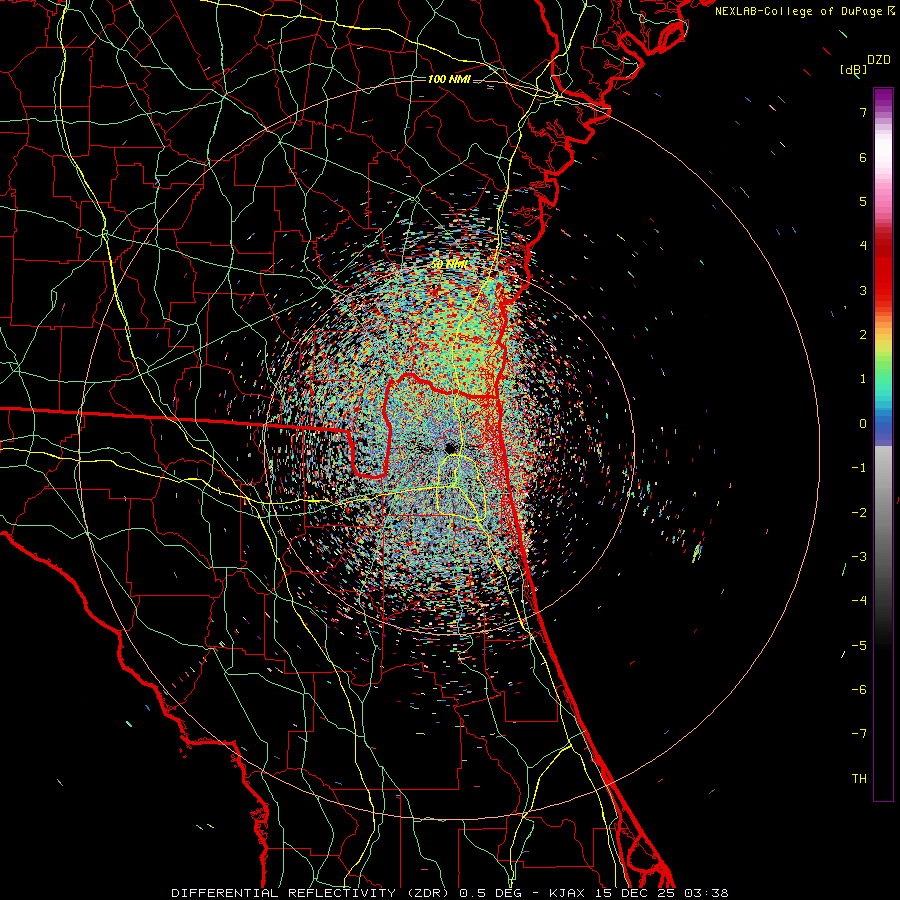The image size is (900, 900).
Task: Click the -7 value on color scale
Action: [x=859, y=734]
